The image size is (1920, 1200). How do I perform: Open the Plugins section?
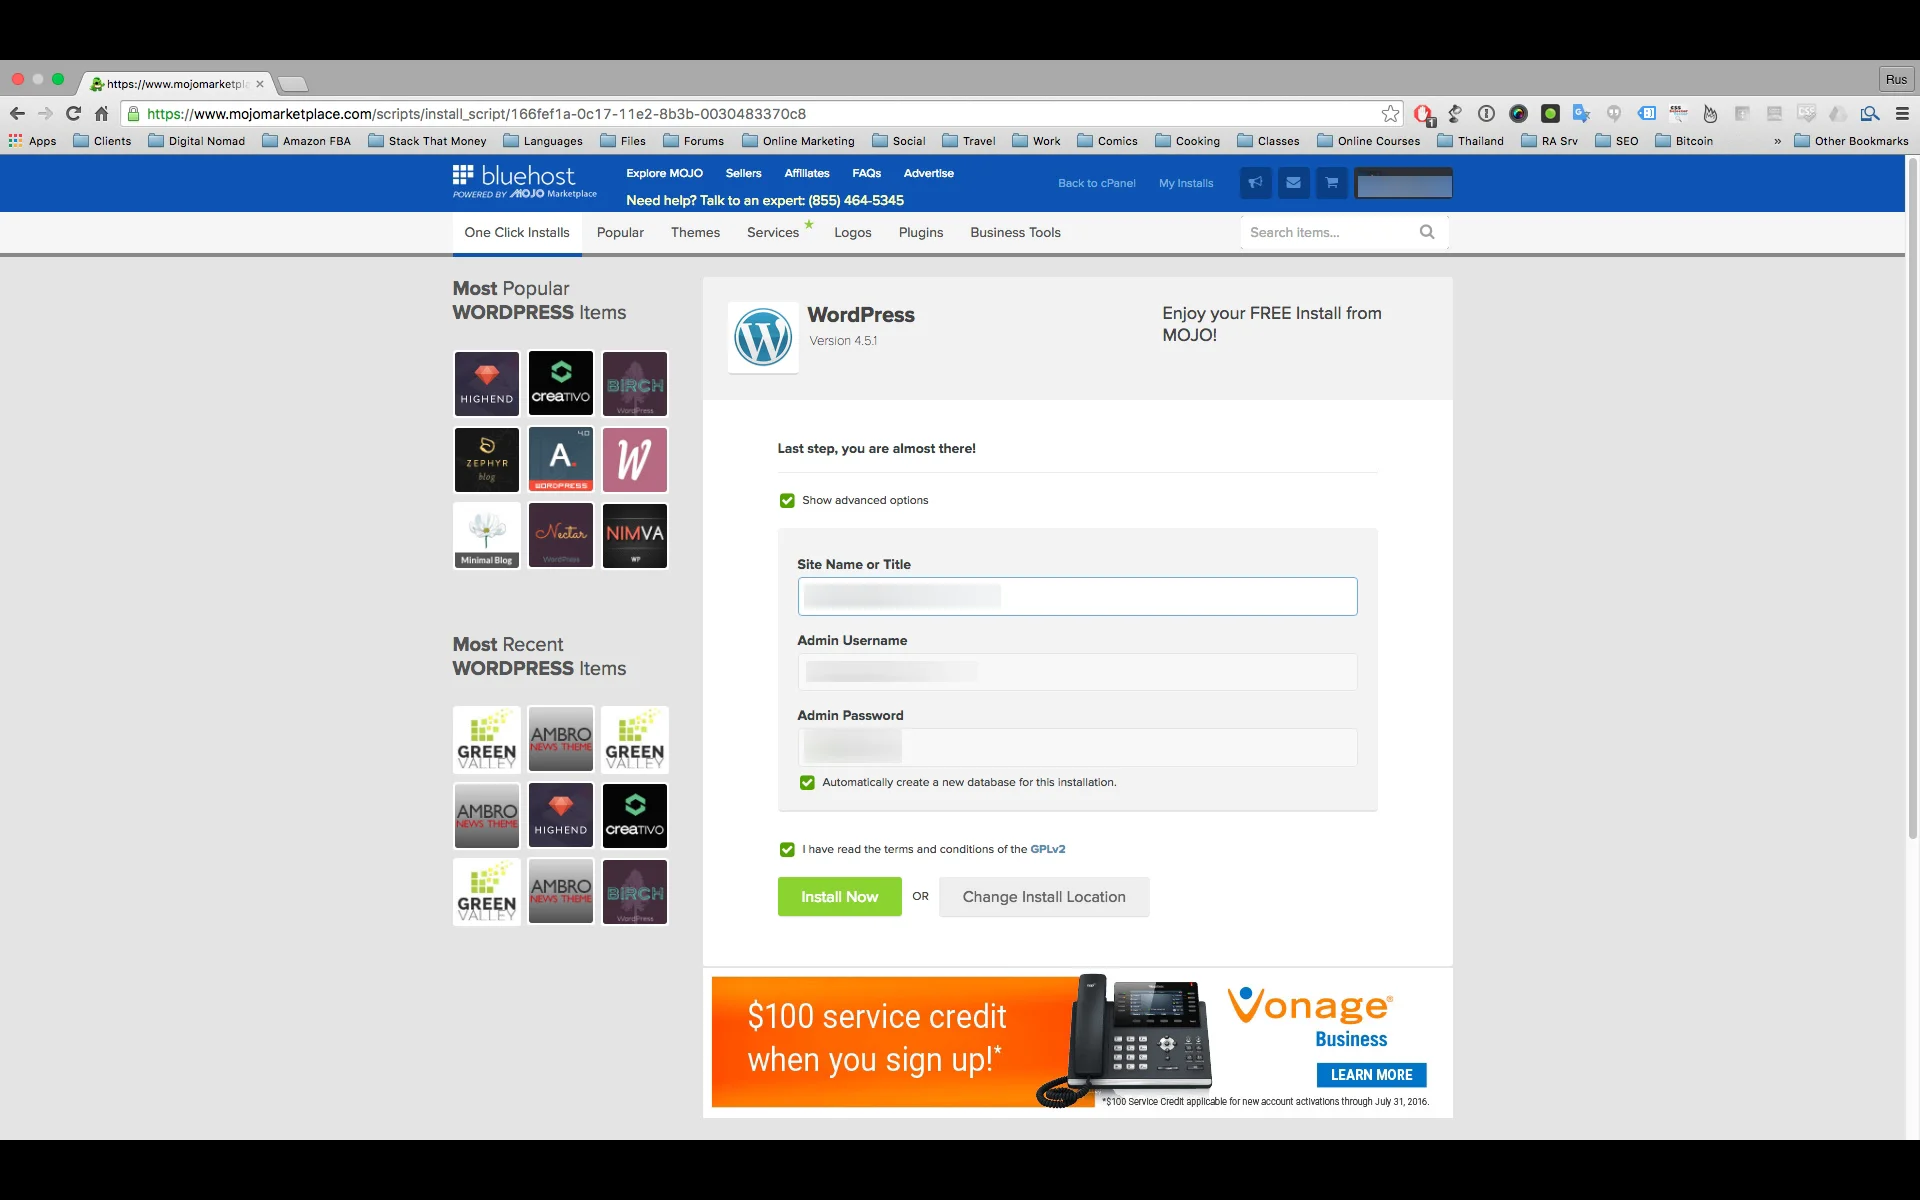click(920, 232)
